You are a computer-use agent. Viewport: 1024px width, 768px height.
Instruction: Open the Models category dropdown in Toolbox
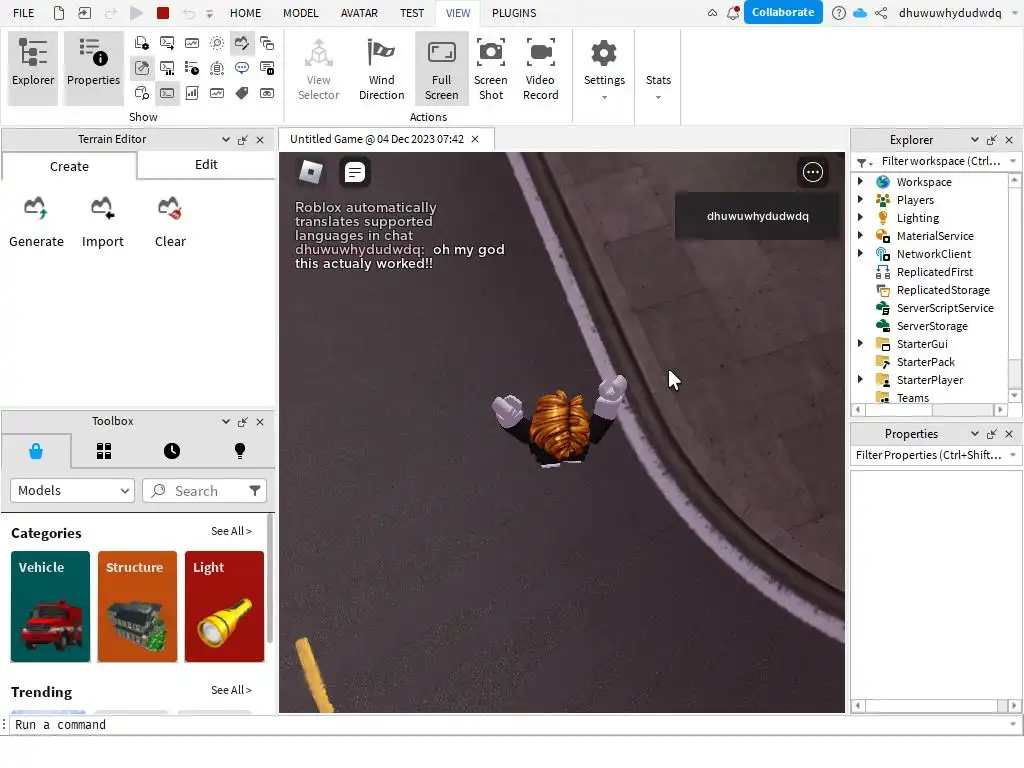click(72, 490)
